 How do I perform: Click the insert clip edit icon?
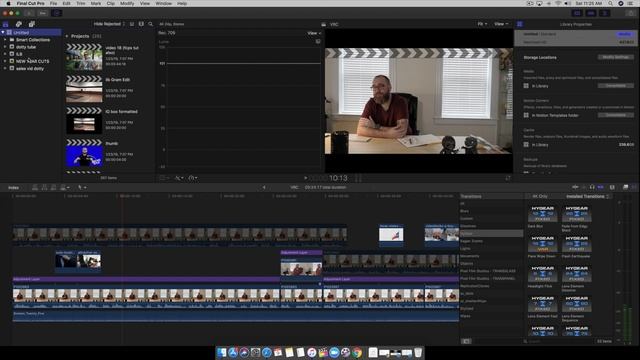44,187
